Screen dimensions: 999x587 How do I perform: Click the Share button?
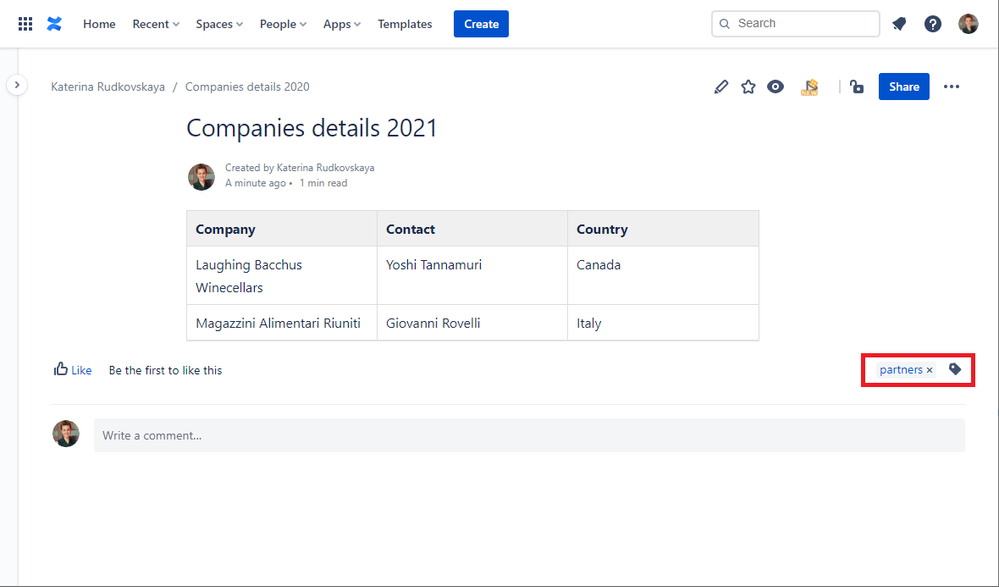(904, 87)
